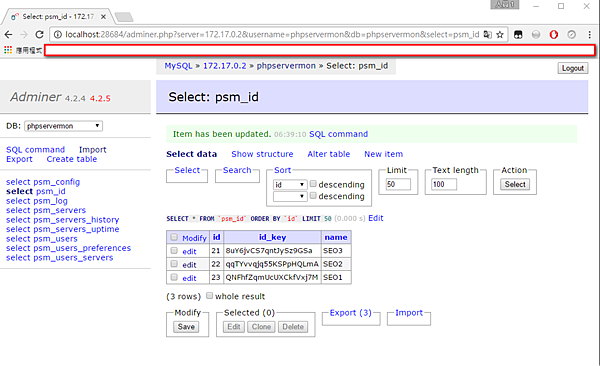Open New item tab
The image size is (600, 366).
383,154
